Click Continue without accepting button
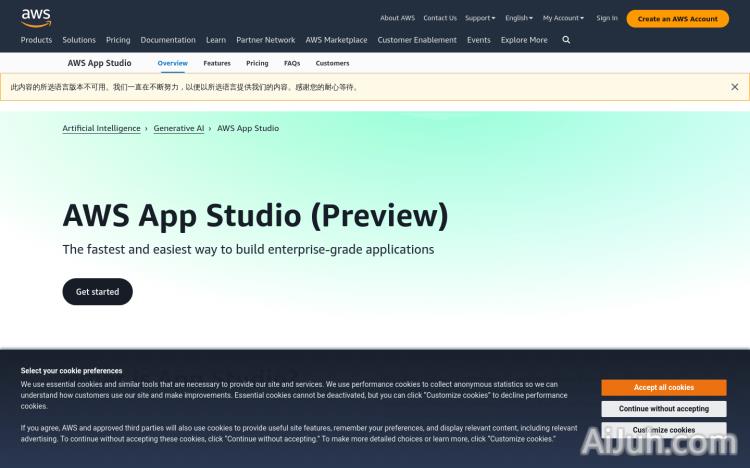This screenshot has width=750, height=468. (663, 409)
